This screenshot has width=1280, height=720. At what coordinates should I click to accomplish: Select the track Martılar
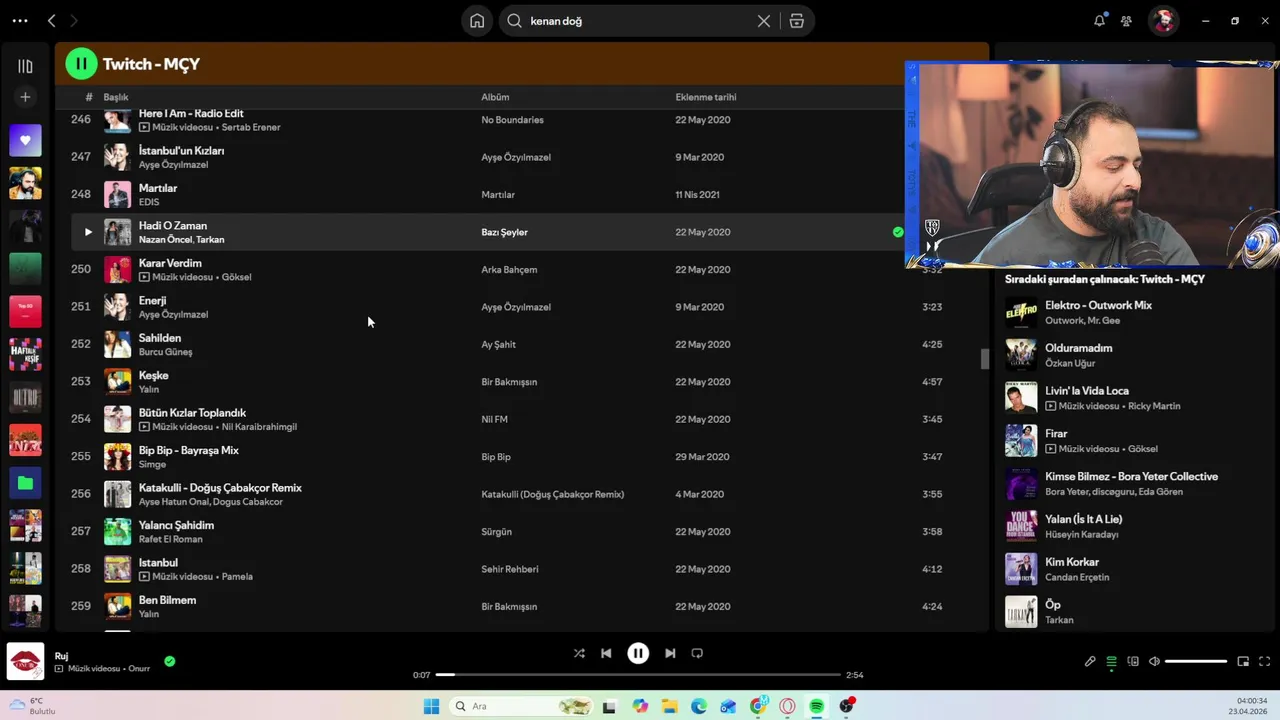[158, 188]
